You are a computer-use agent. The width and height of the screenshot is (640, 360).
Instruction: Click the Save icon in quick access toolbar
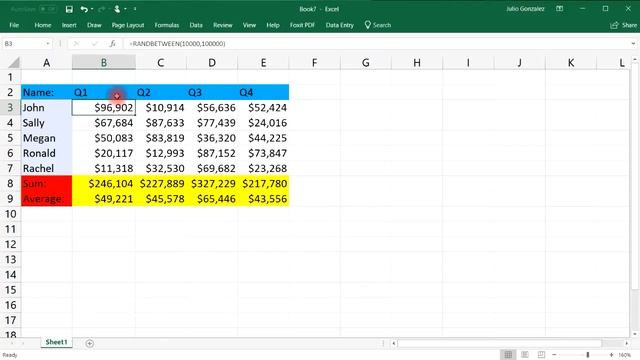[x=69, y=9]
